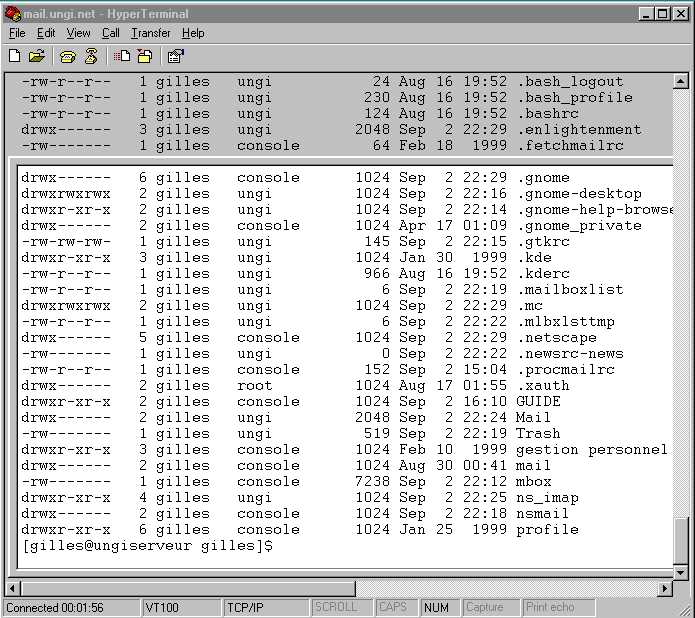Click the .gnome-desktop directory name
The height and width of the screenshot is (618, 695).
click(x=579, y=194)
